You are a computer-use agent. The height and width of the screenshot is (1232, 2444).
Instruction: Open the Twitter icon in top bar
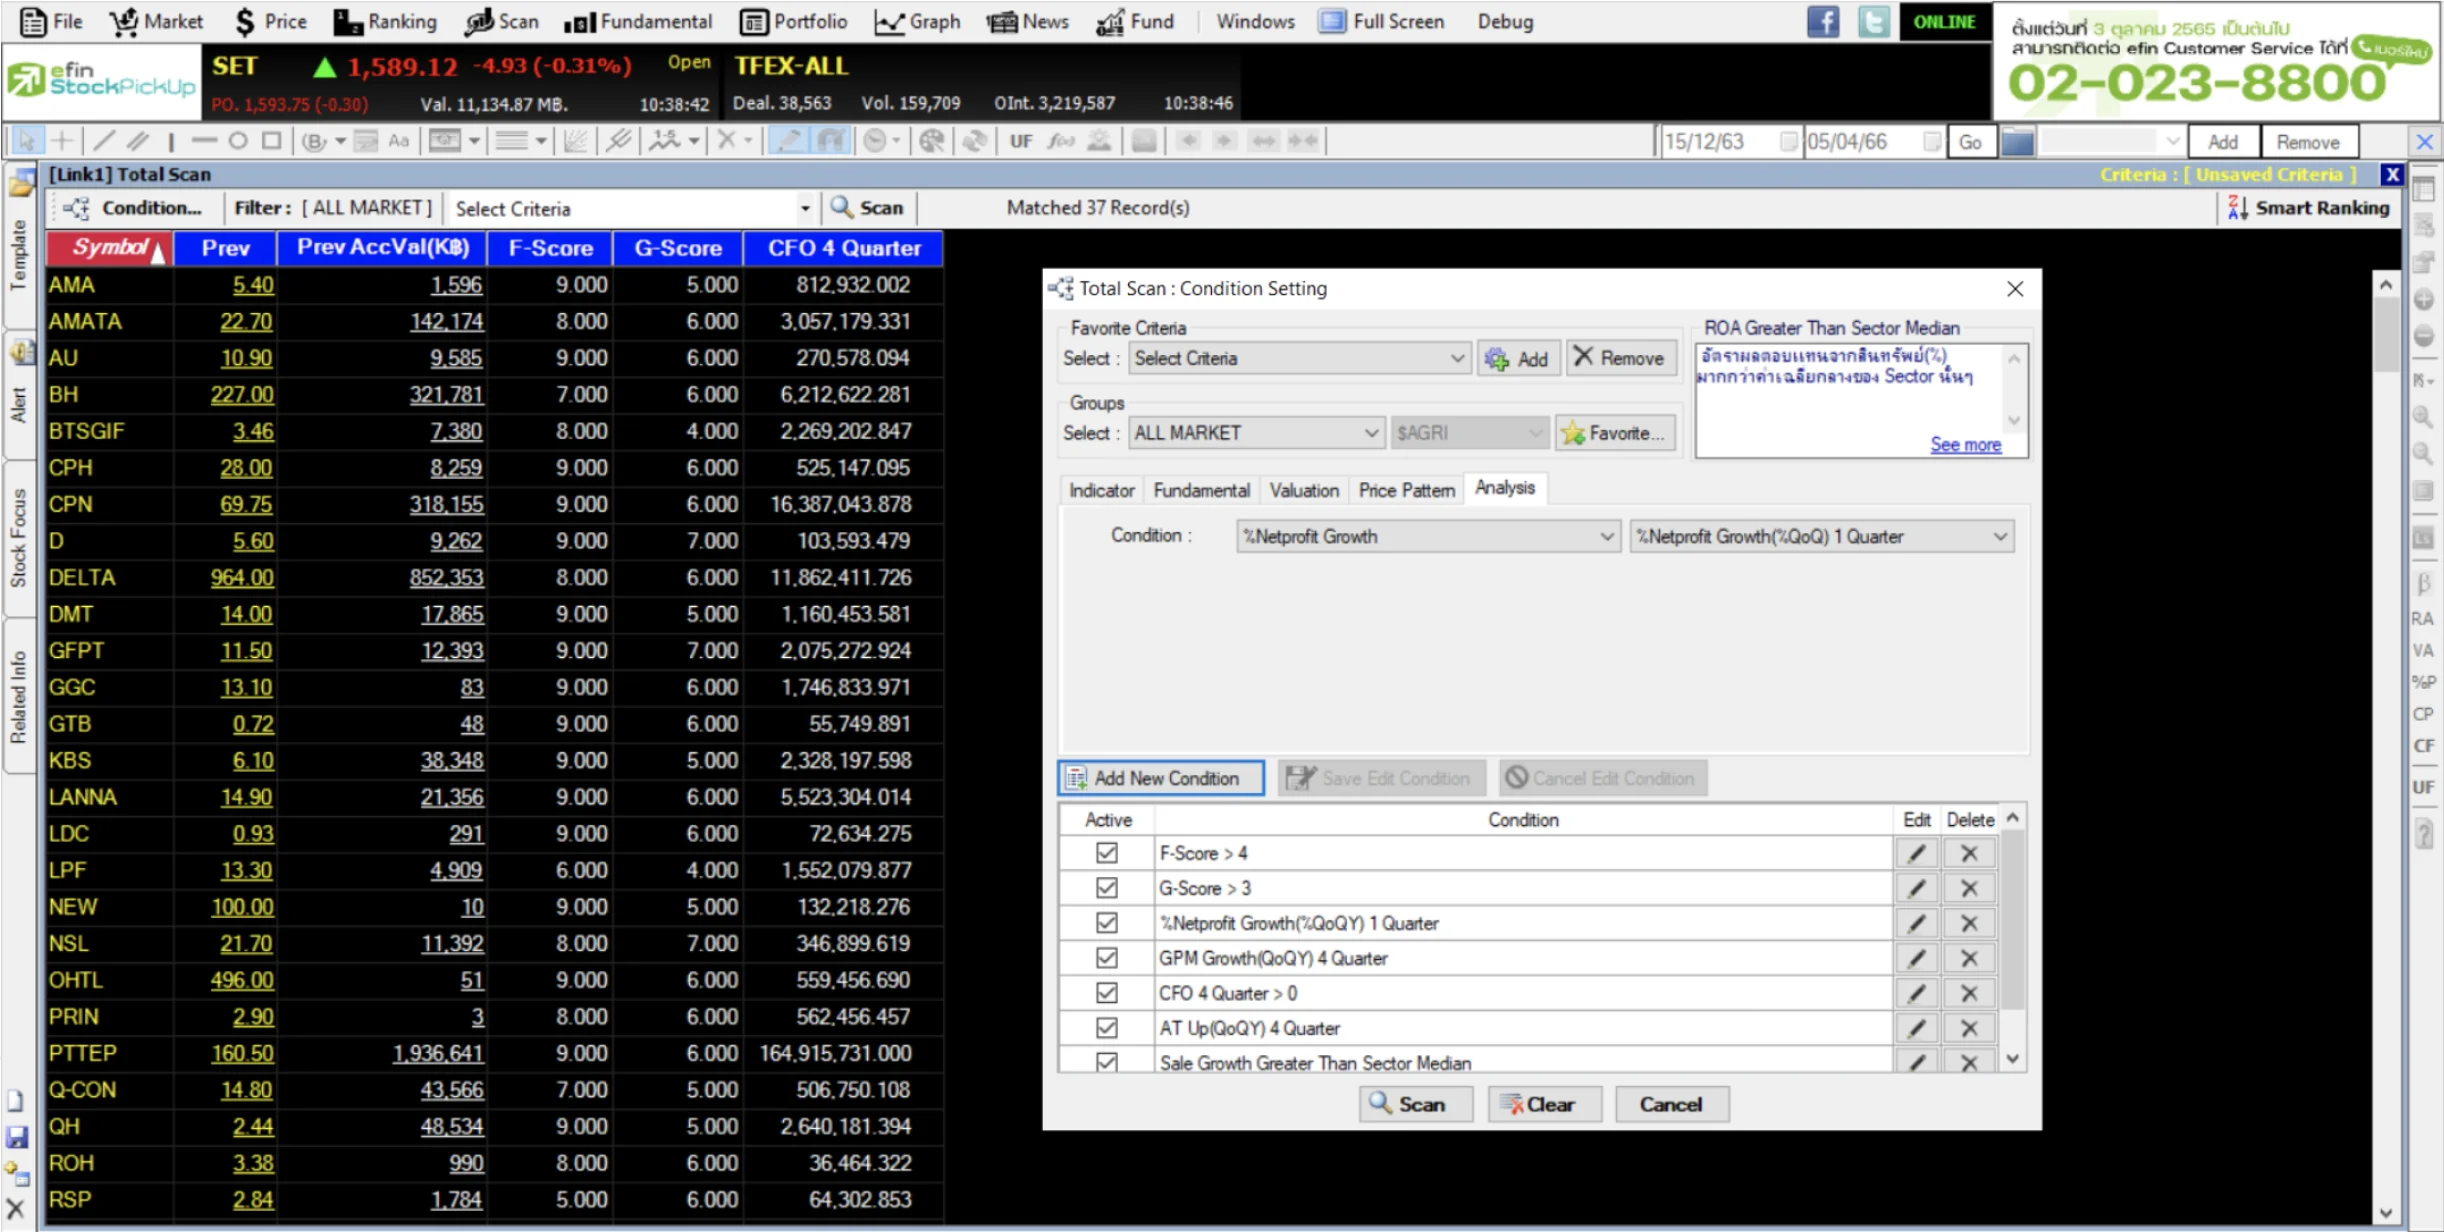tap(1874, 21)
